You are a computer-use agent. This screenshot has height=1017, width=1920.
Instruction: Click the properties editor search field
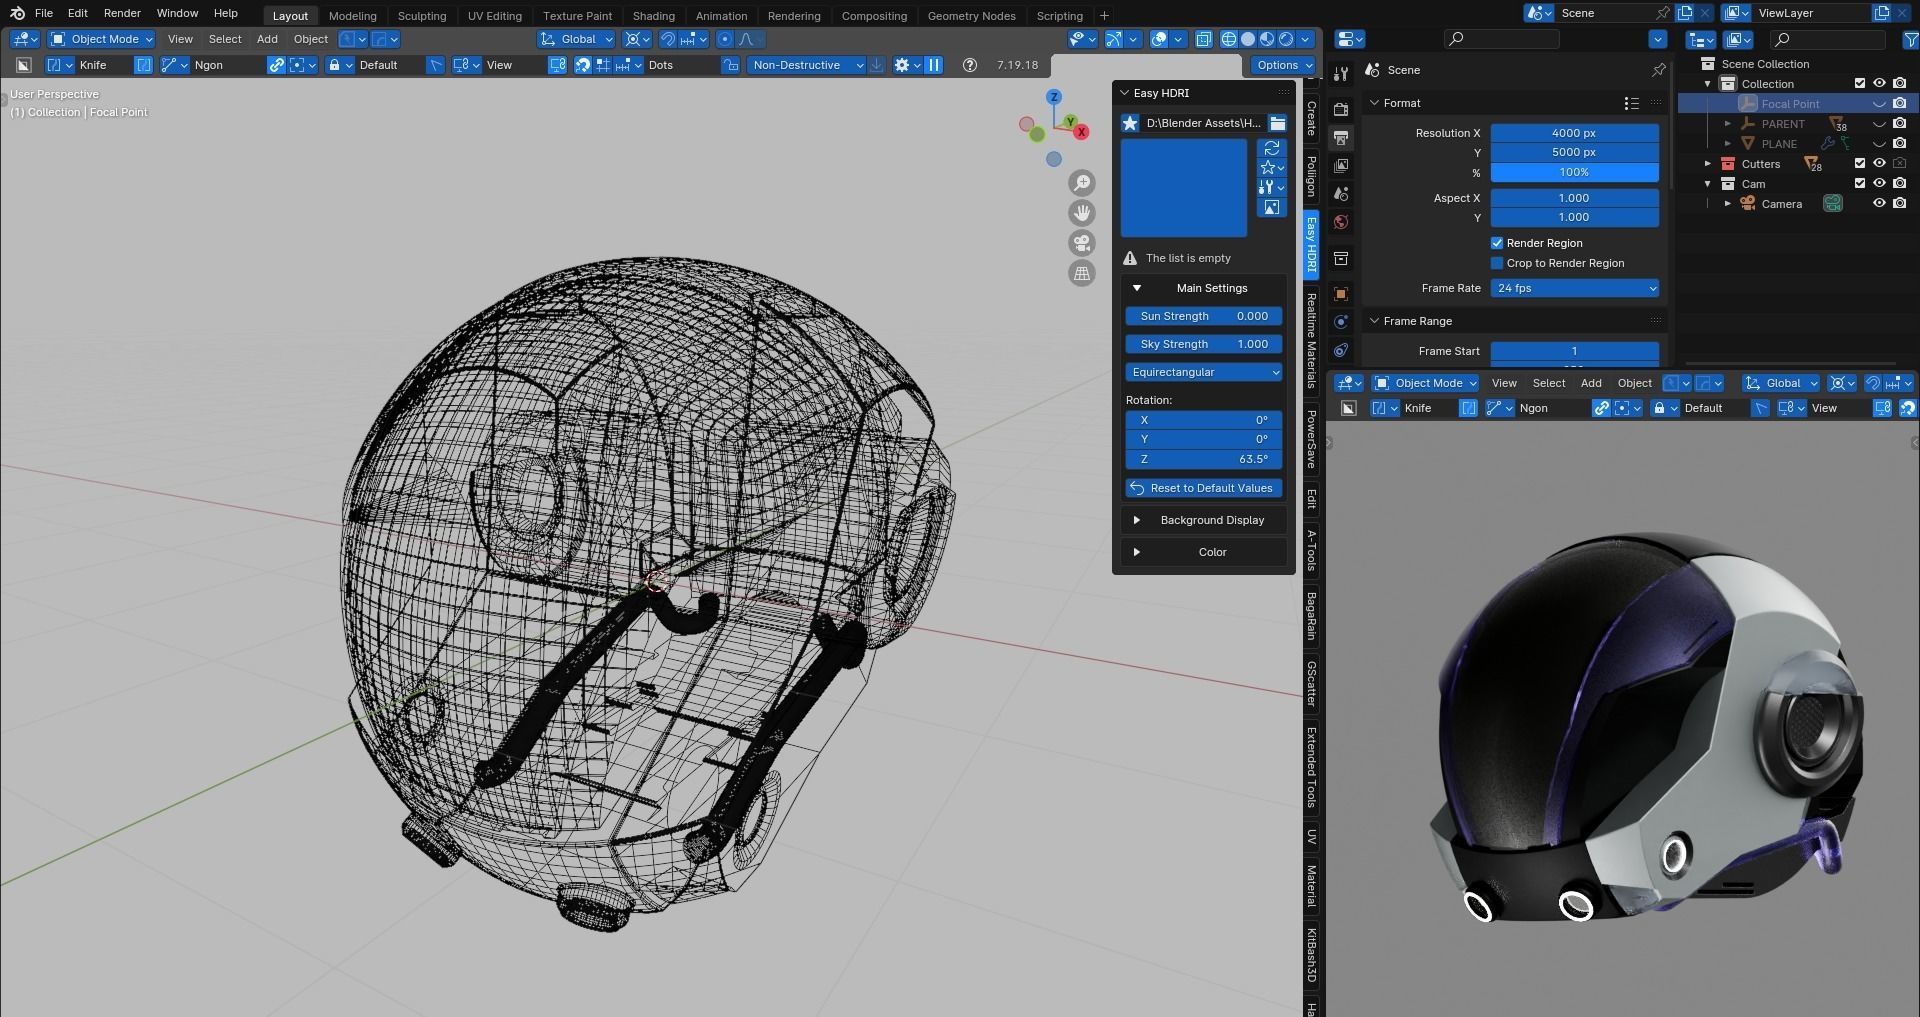point(1501,39)
